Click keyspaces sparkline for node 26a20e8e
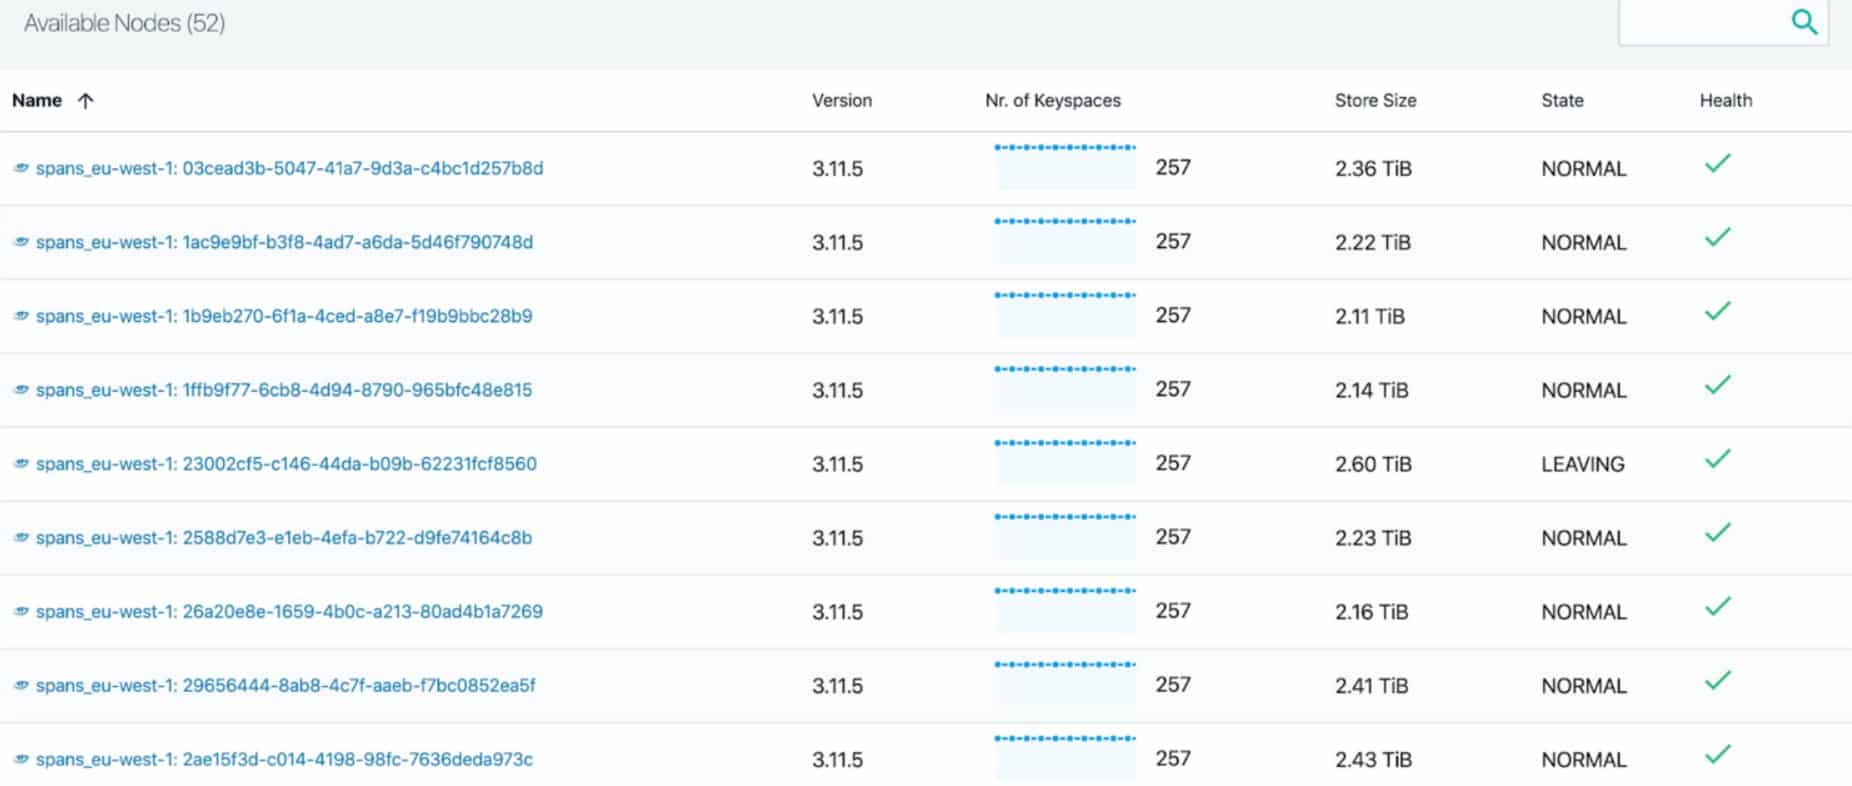The height and width of the screenshot is (786, 1852). [1065, 611]
